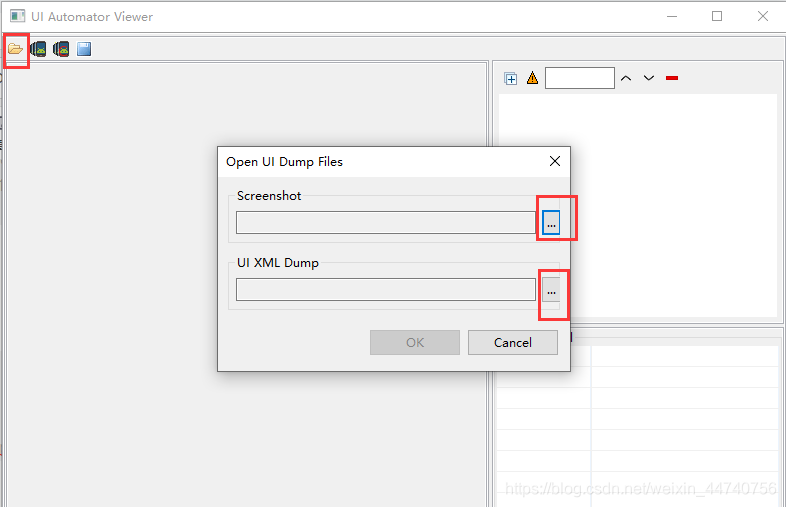Close the Open UI Dump Files dialog

tap(554, 161)
